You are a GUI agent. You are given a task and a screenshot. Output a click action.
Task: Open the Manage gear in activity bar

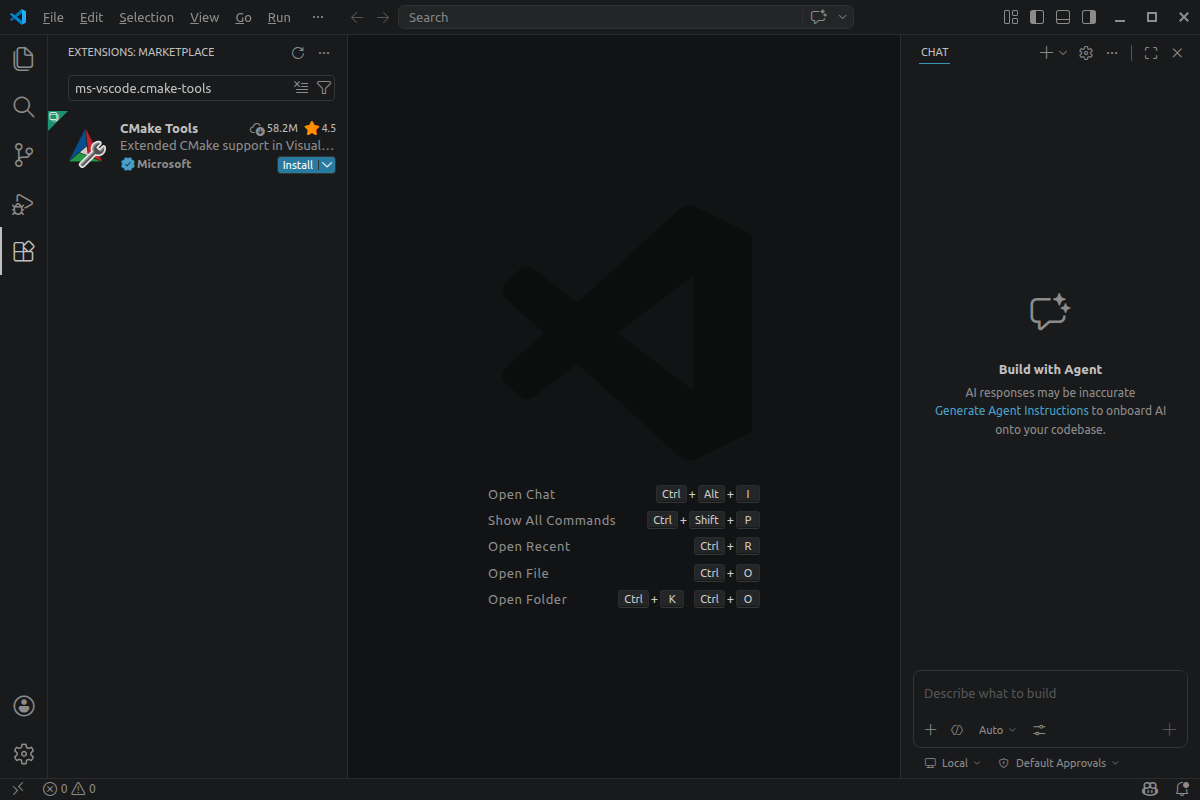(x=24, y=754)
